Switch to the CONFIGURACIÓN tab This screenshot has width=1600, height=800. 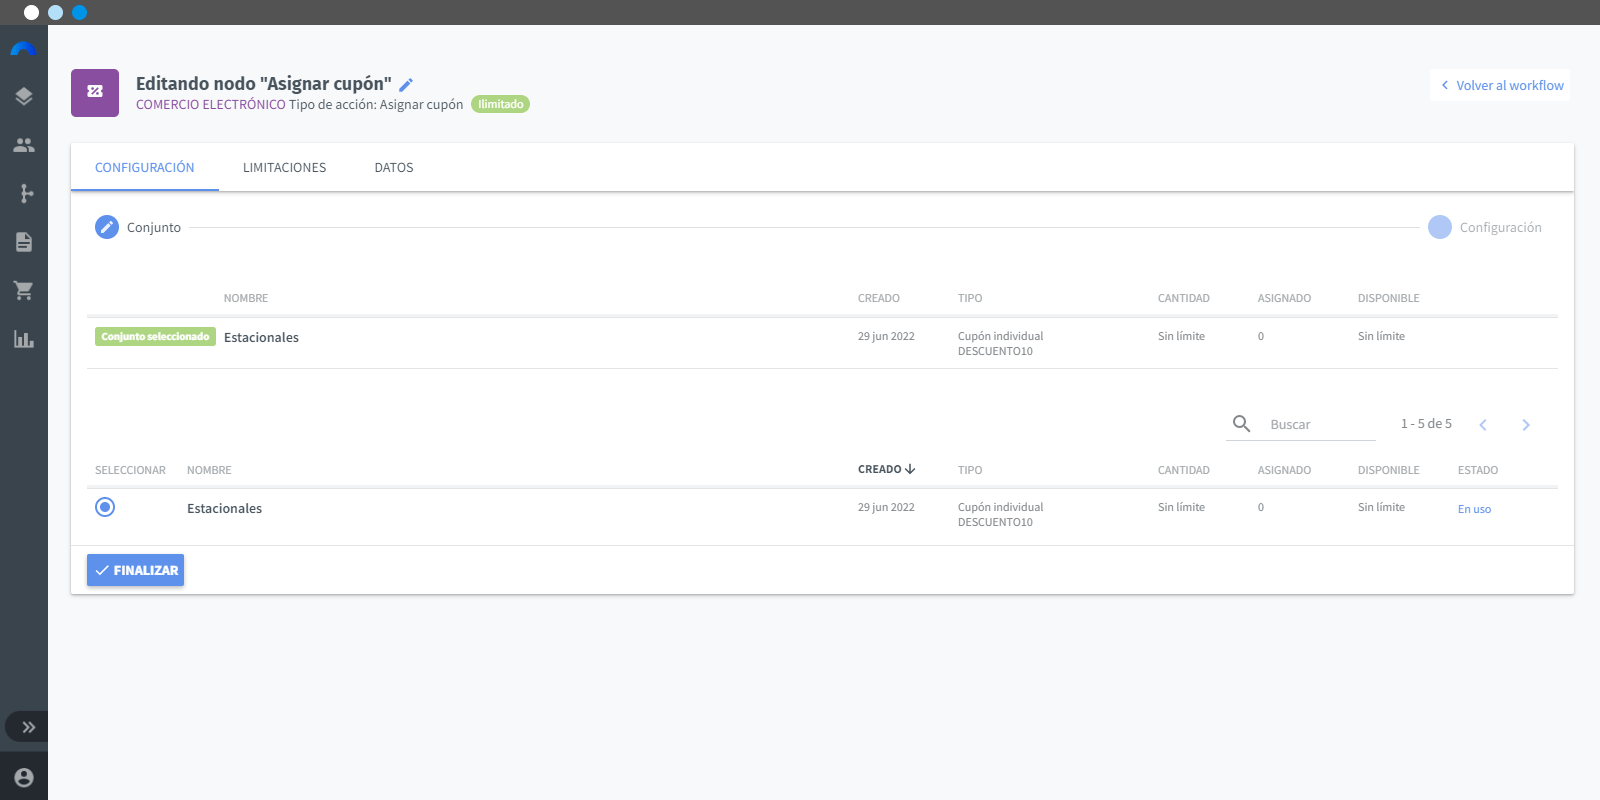click(x=145, y=167)
